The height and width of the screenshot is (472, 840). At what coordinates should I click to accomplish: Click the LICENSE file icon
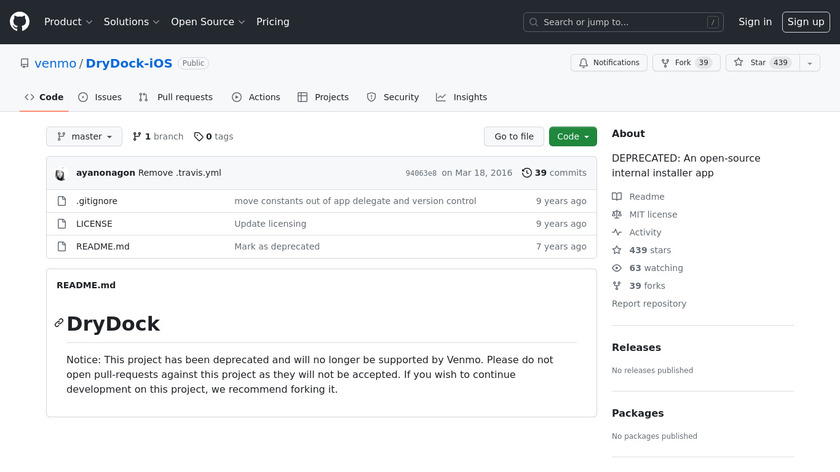coord(62,224)
